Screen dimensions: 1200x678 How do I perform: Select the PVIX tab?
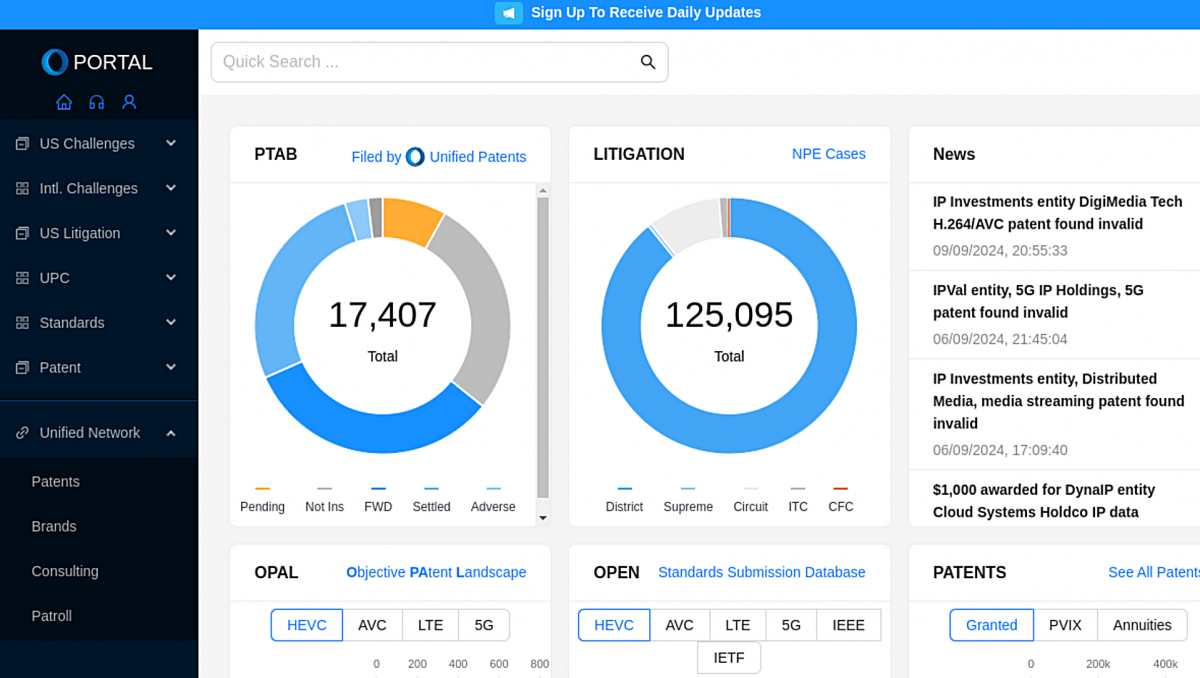pyautogui.click(x=1065, y=625)
